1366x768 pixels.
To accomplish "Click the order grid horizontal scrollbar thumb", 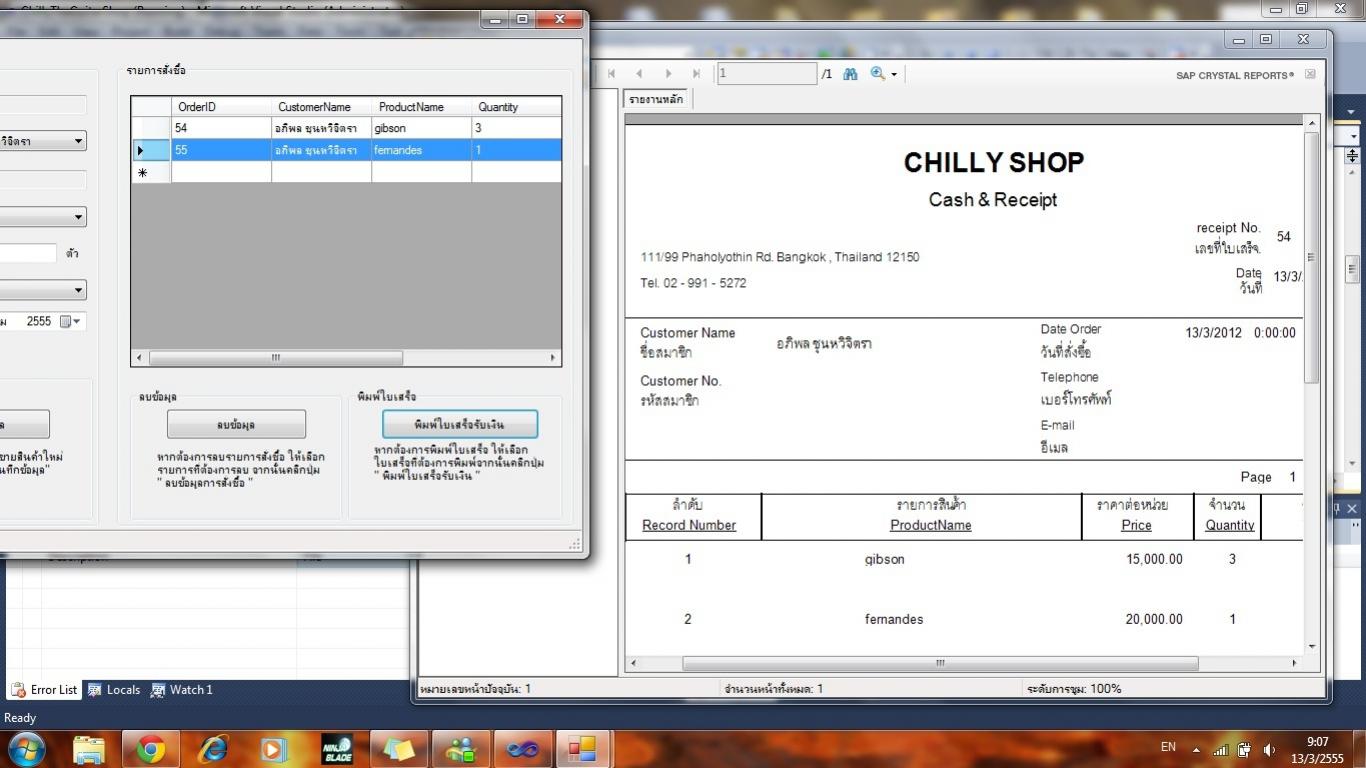I will tap(275, 358).
